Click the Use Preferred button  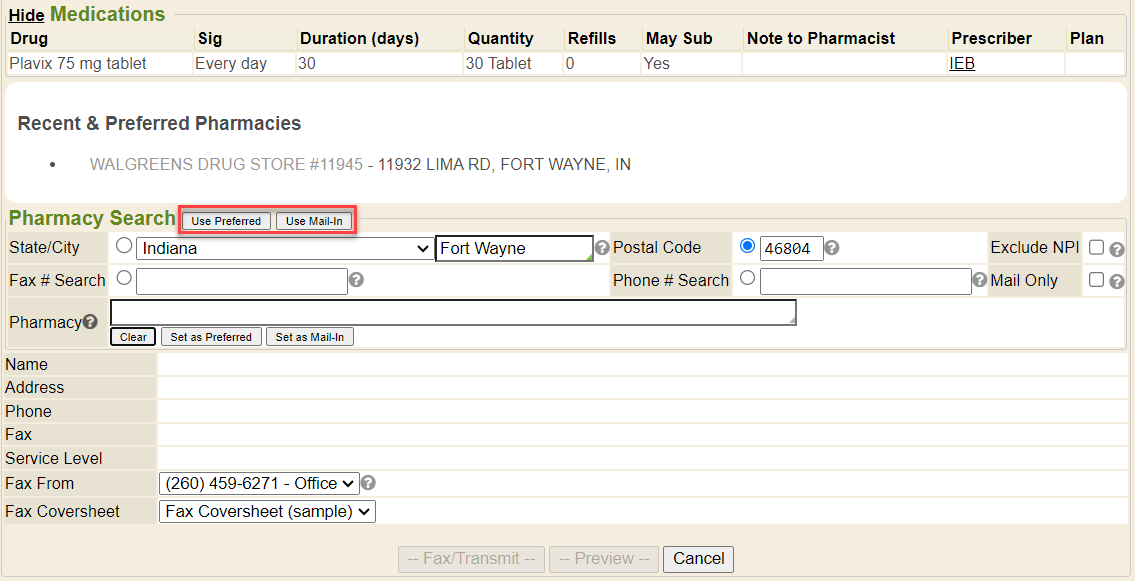coord(226,221)
